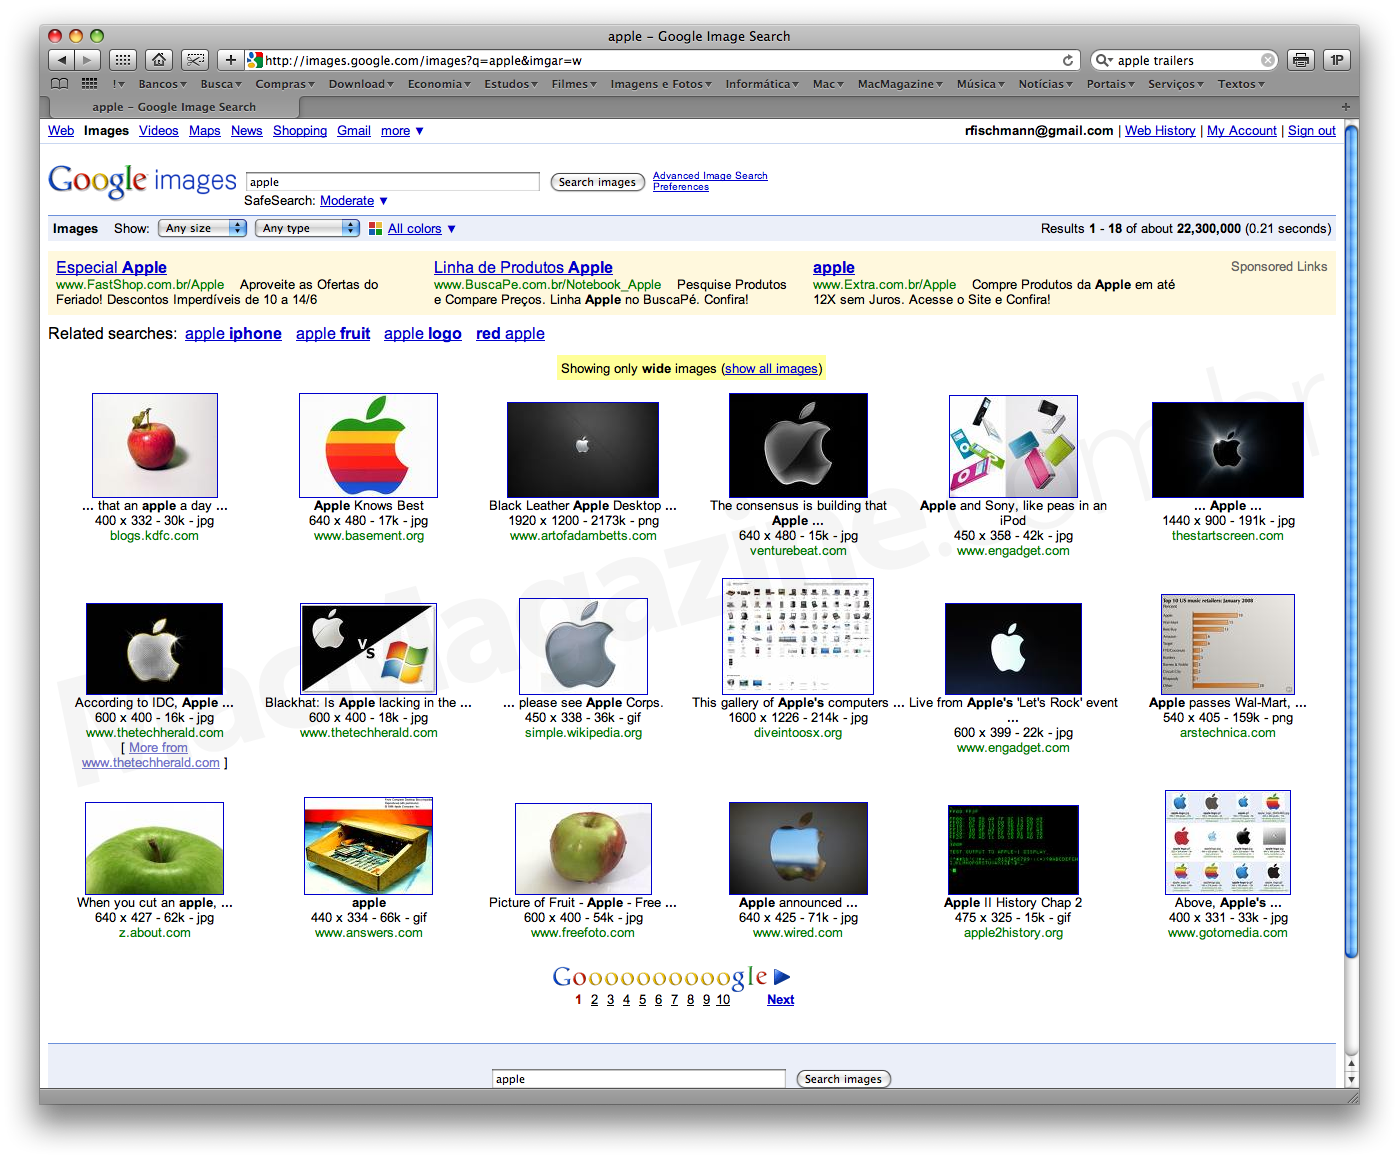Click the vertical page scrollbar
This screenshot has width=1399, height=1159.
click(1352, 540)
